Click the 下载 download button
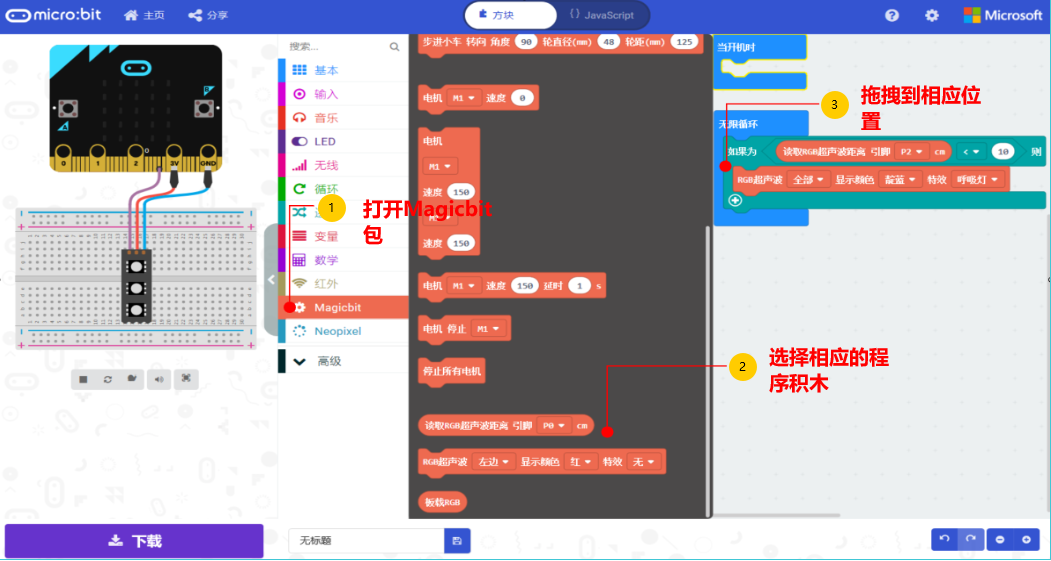 134,541
